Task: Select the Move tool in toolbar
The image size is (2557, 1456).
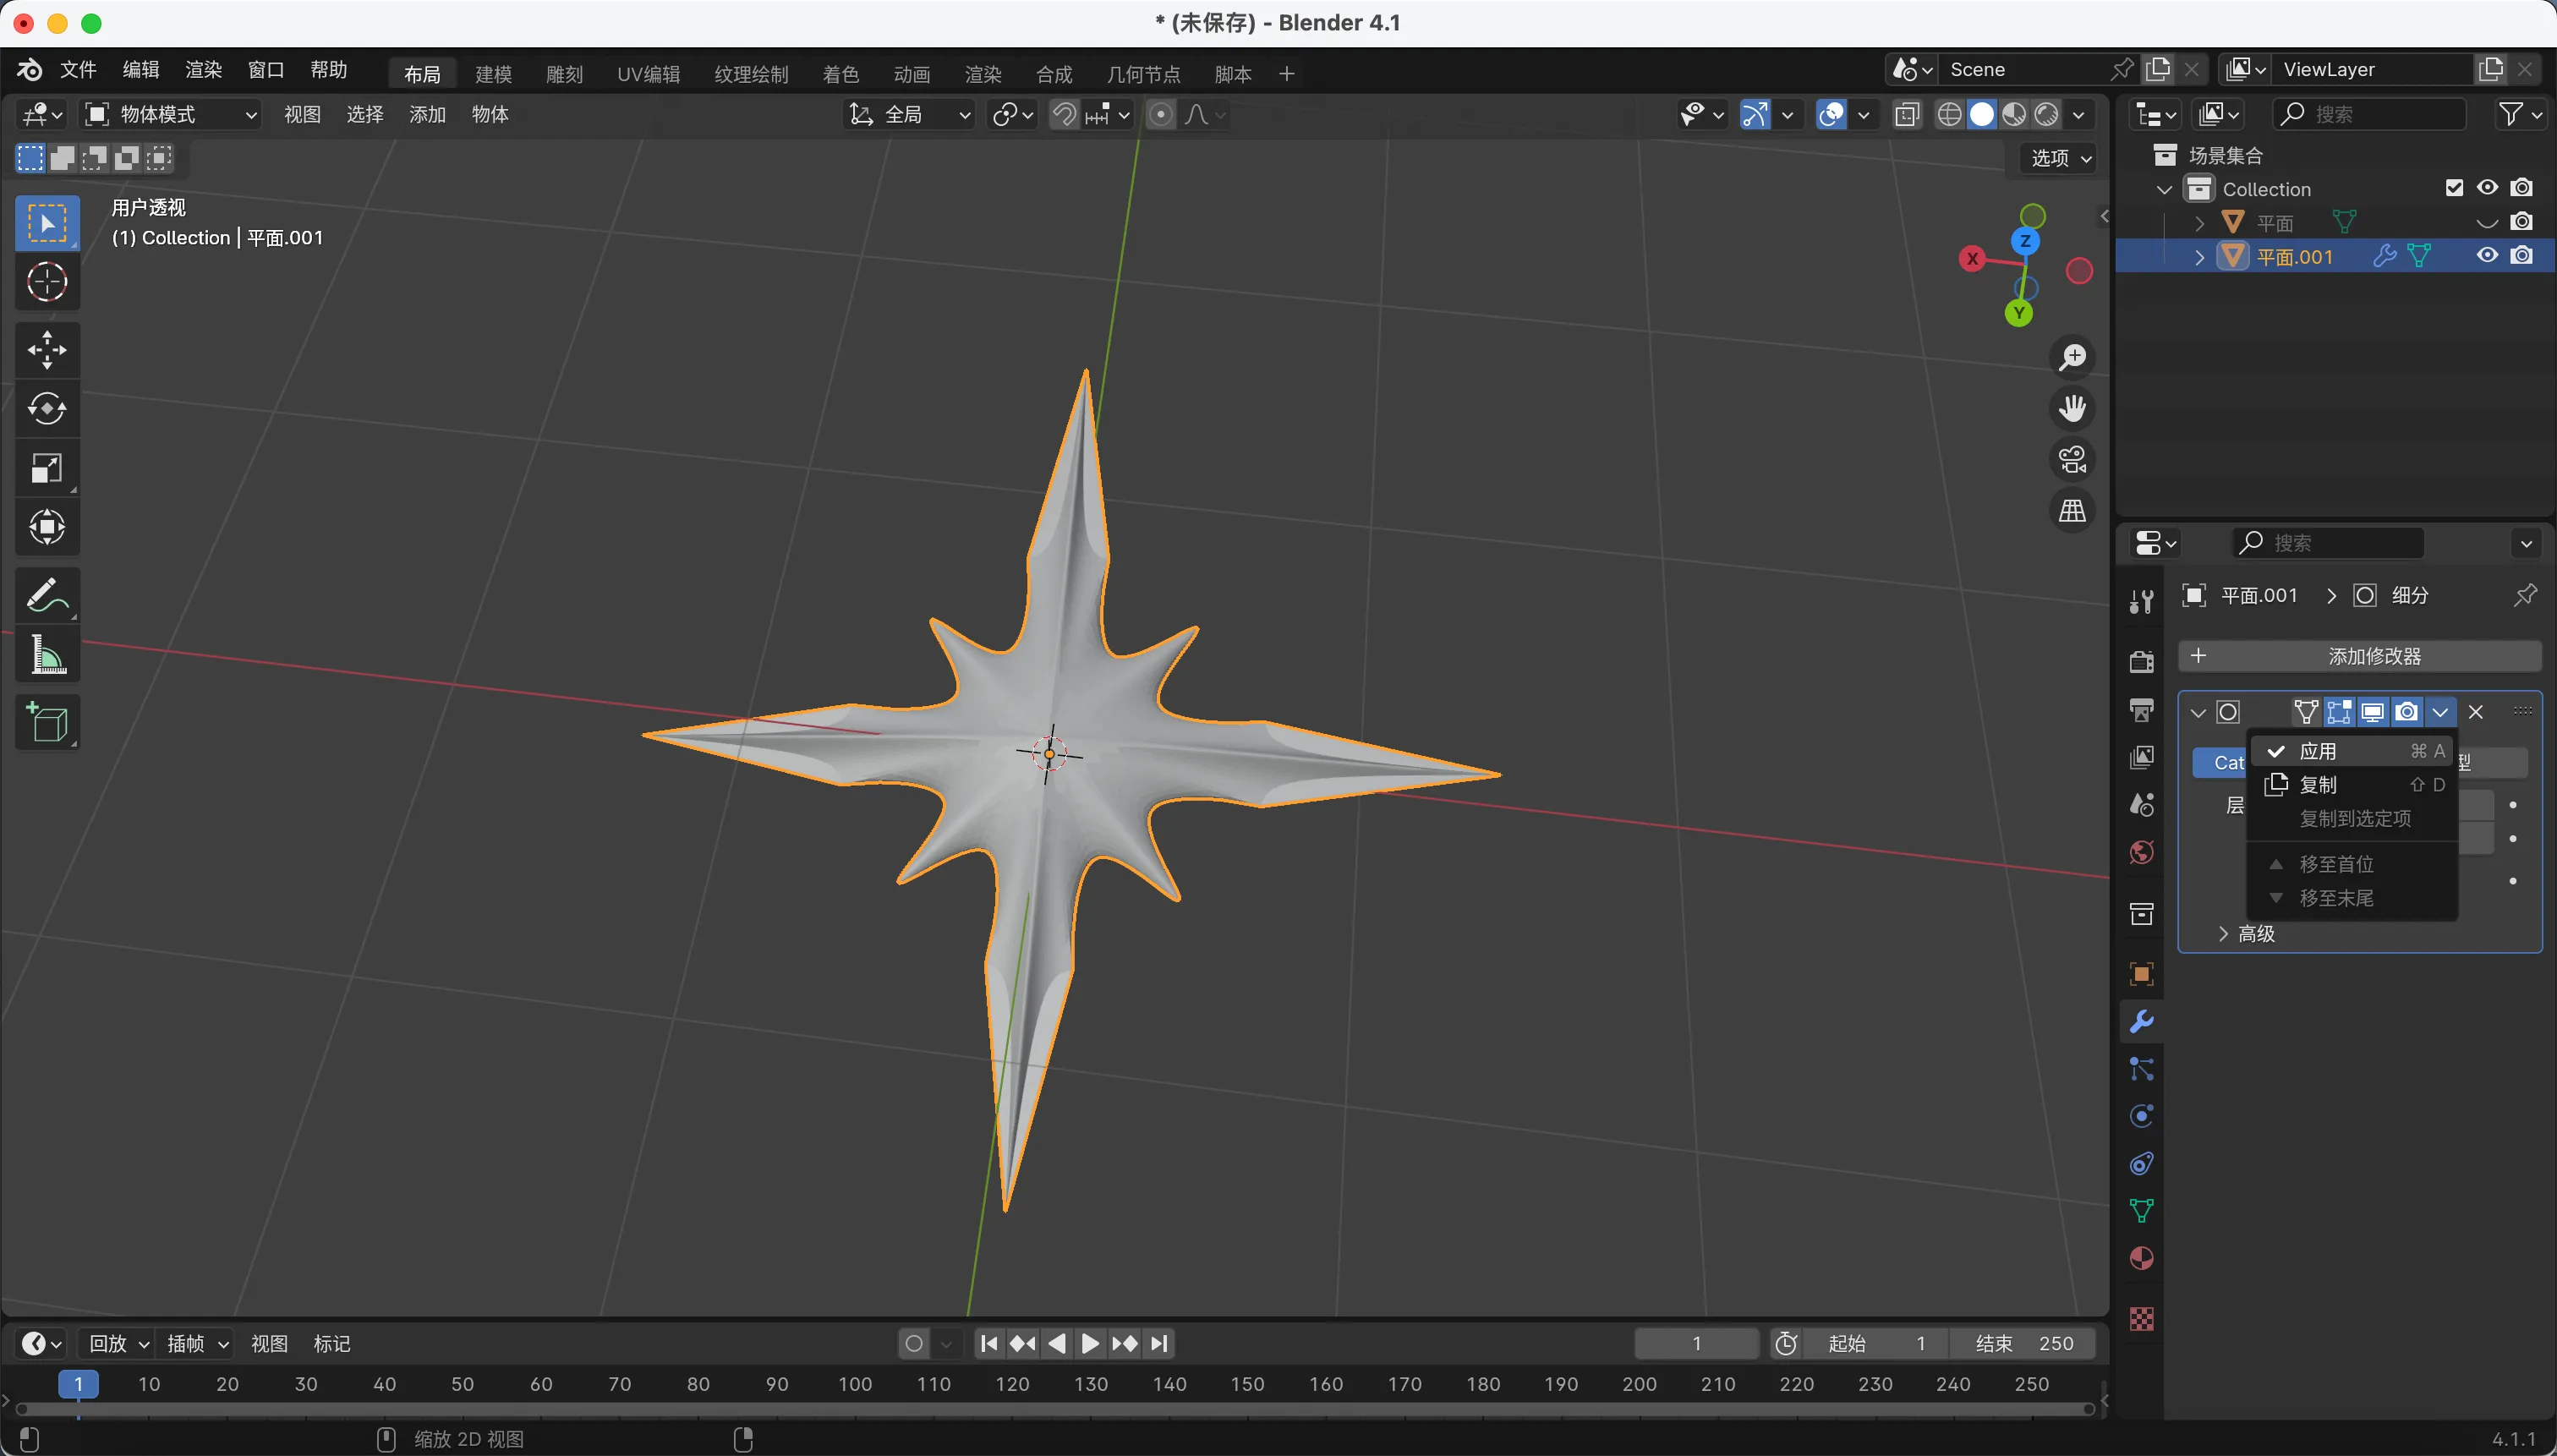Action: 47,350
